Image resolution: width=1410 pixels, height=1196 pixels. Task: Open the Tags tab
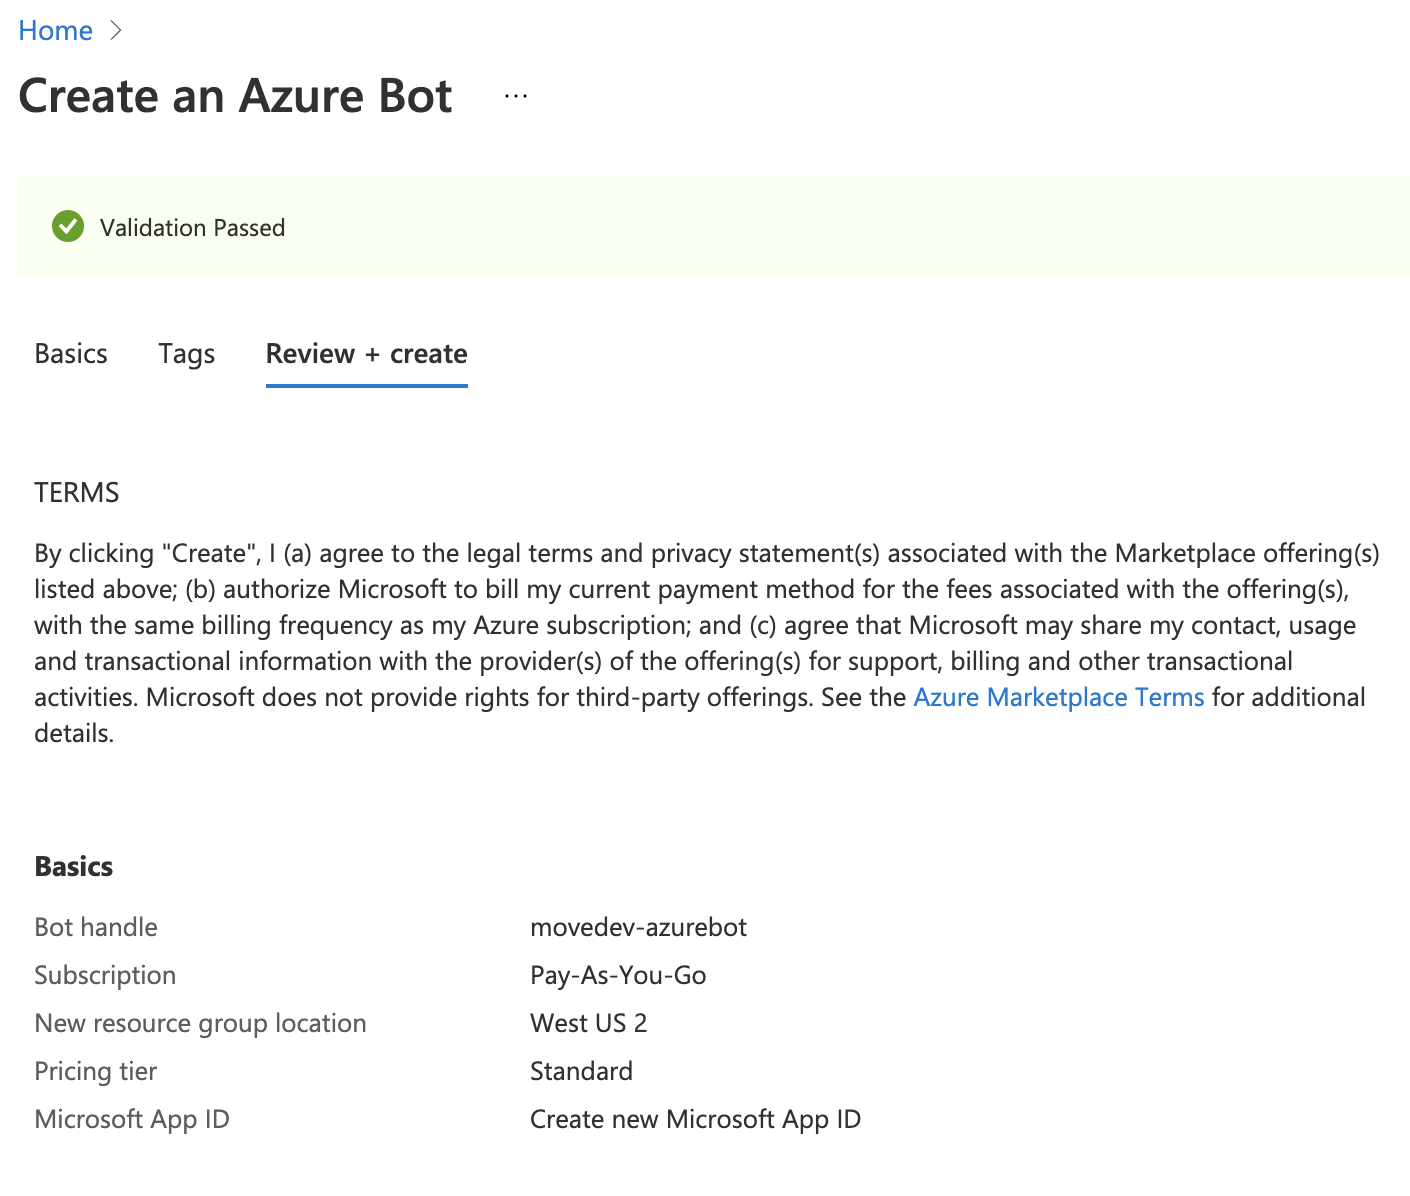pos(186,354)
